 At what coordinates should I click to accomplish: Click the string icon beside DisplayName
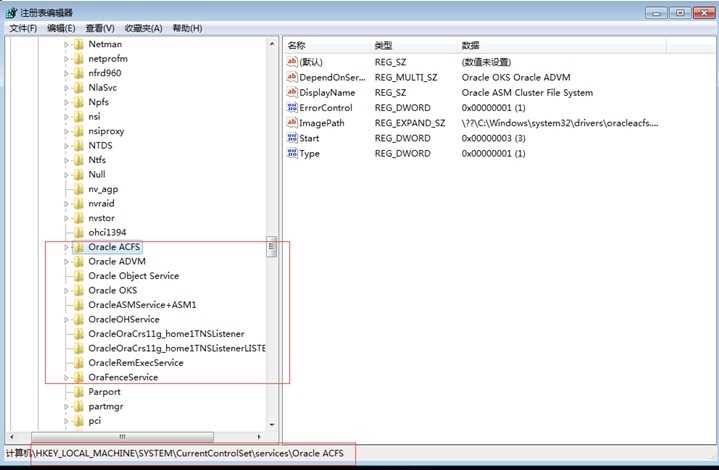292,92
